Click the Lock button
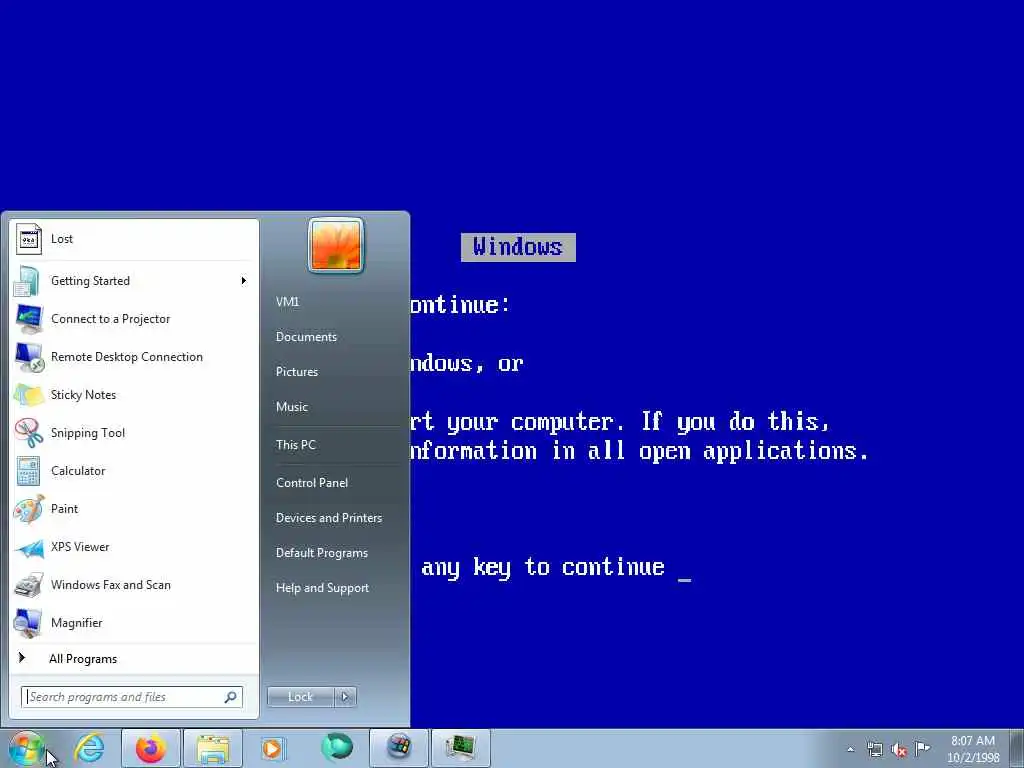This screenshot has width=1024, height=768. click(300, 697)
